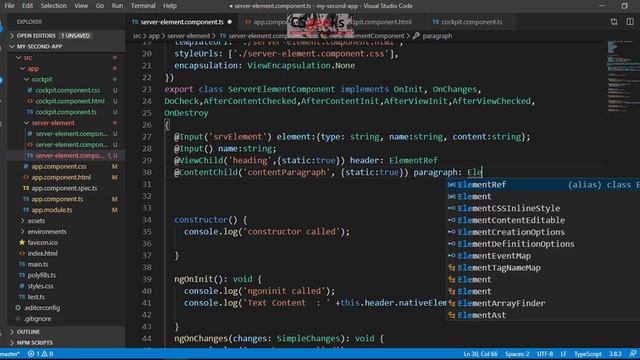Click the feedback icon in status bar
This screenshot has width=640, height=360.
pyautogui.click(x=632, y=354)
